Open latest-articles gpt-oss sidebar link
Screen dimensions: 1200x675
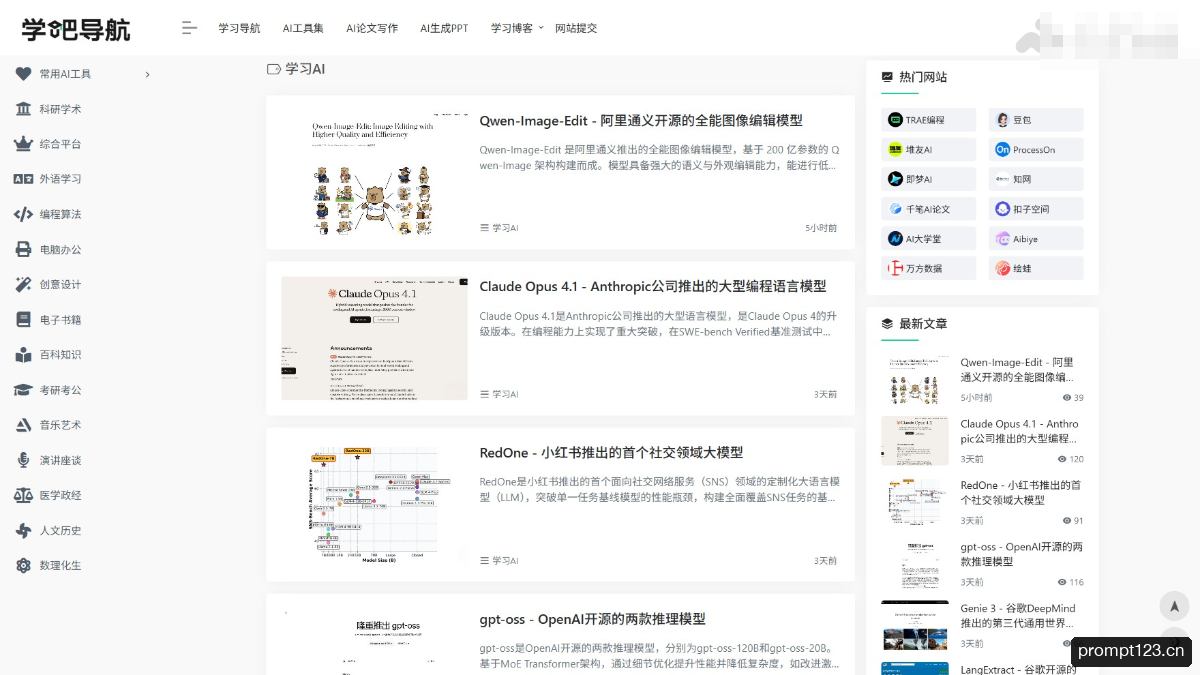pos(1021,554)
